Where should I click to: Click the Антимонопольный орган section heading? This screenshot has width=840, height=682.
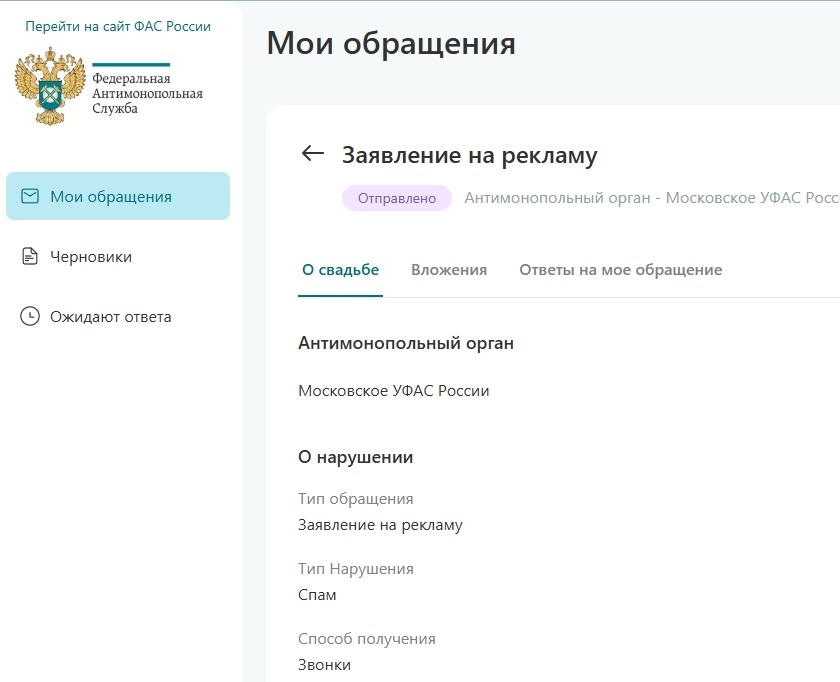point(406,343)
